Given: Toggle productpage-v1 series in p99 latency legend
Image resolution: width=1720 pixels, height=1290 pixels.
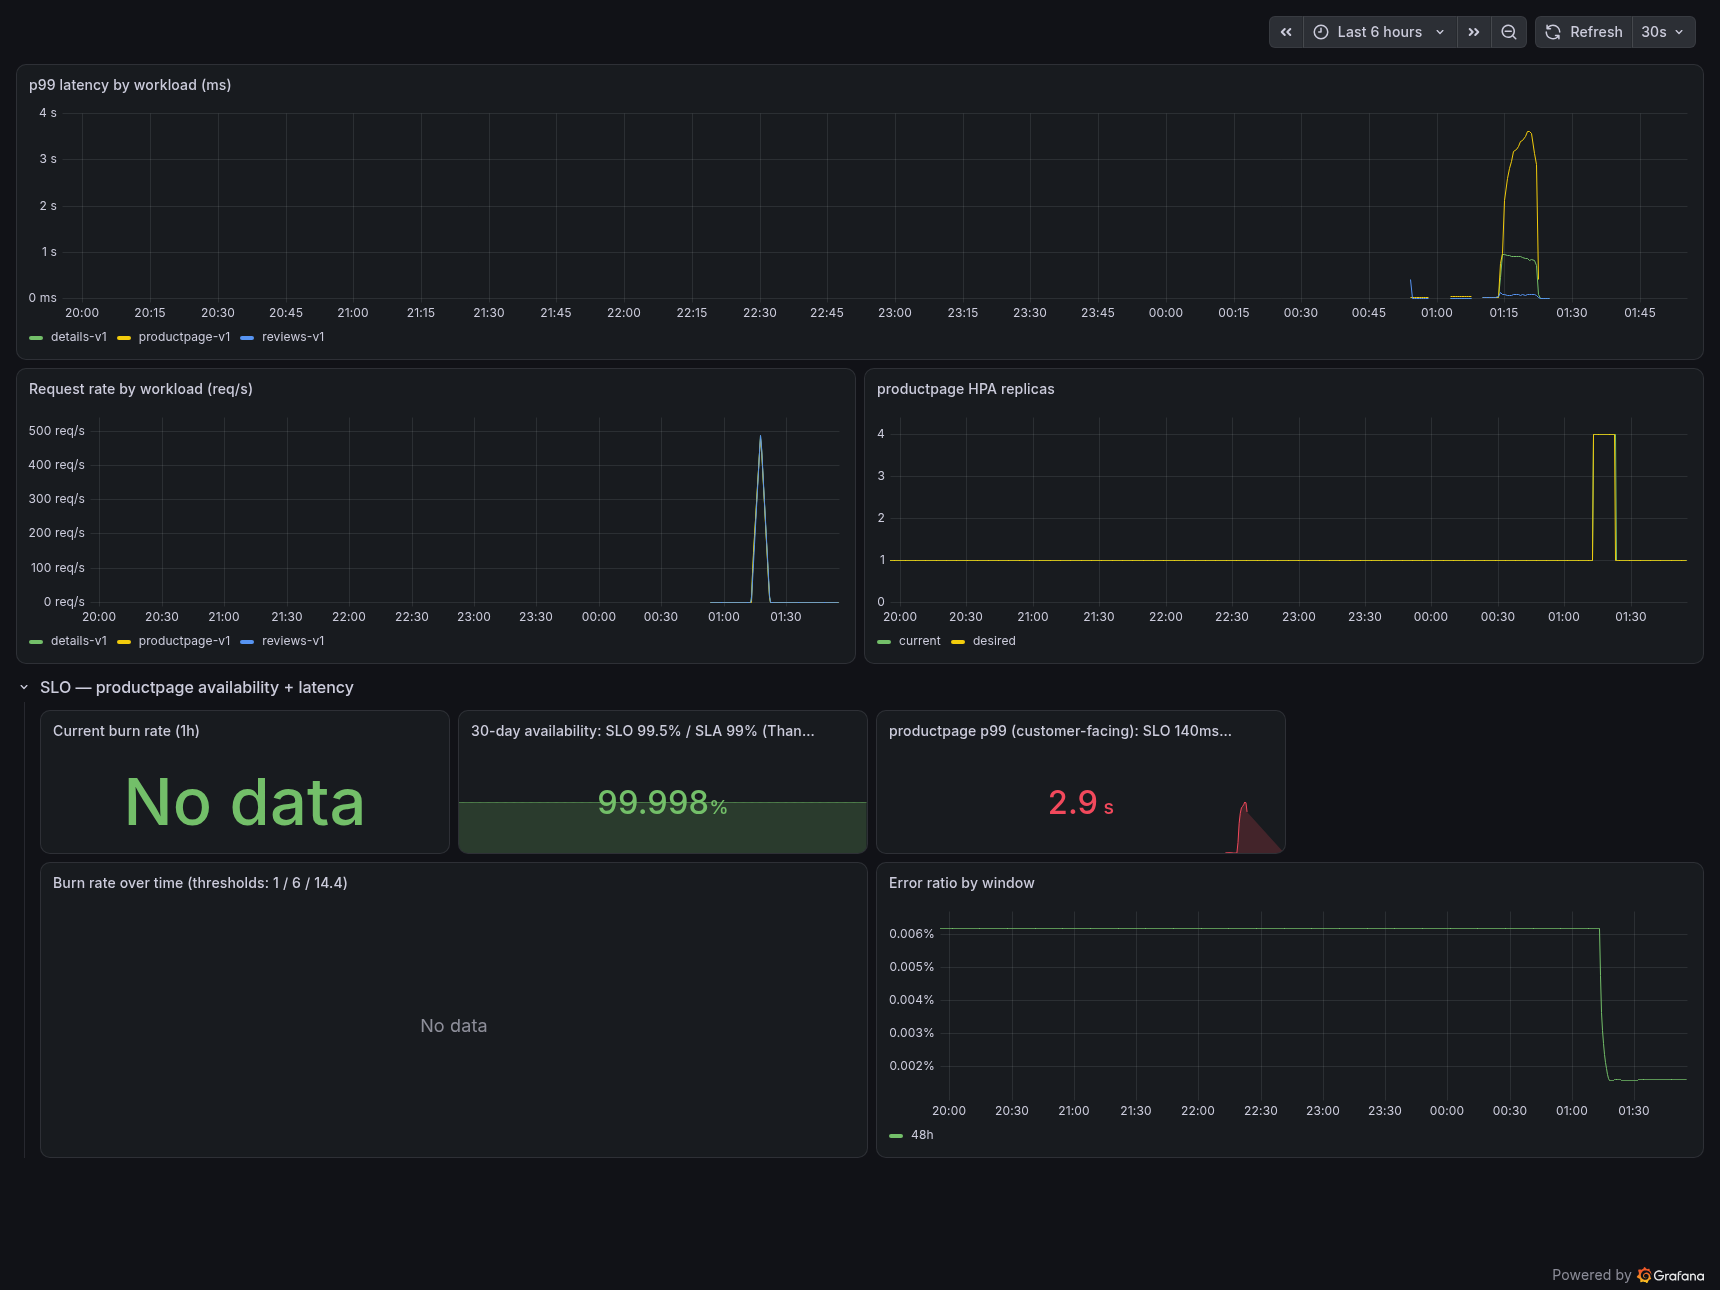Looking at the screenshot, I should [184, 337].
